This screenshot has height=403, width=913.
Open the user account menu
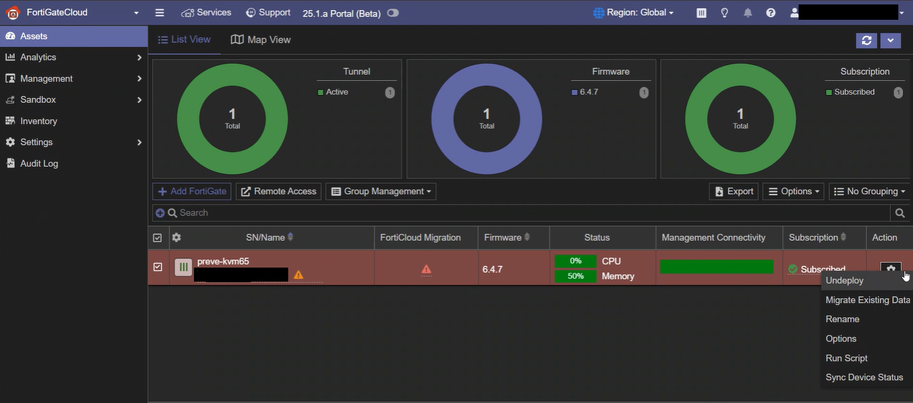(847, 12)
